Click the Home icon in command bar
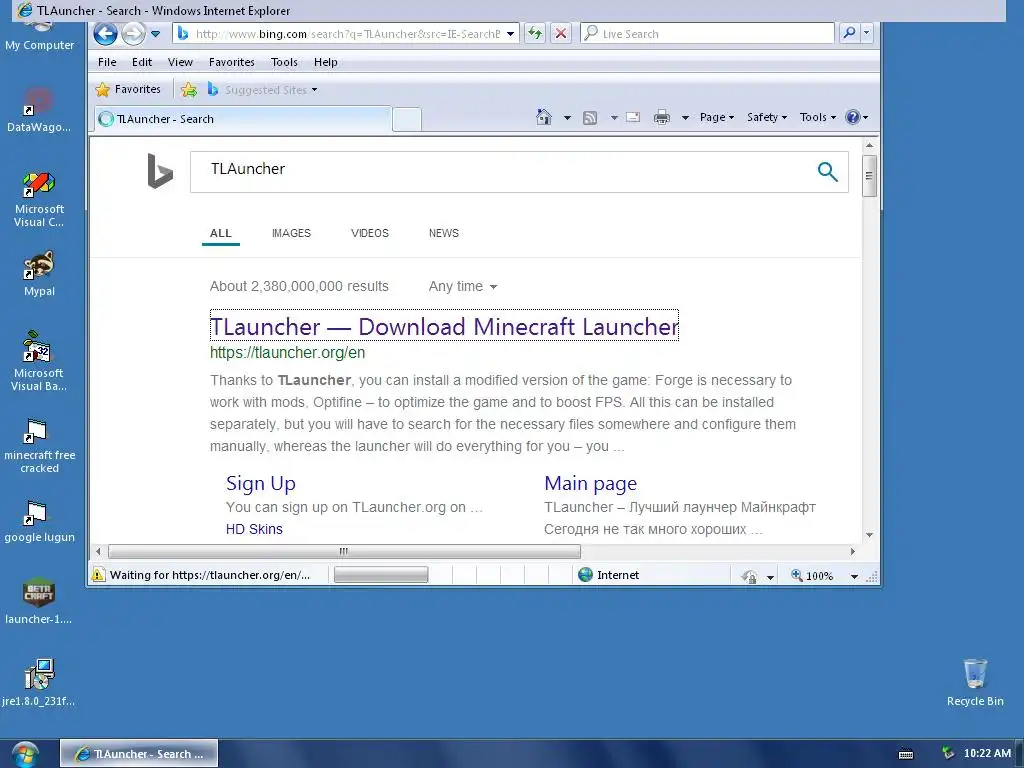This screenshot has height=768, width=1024. point(543,117)
